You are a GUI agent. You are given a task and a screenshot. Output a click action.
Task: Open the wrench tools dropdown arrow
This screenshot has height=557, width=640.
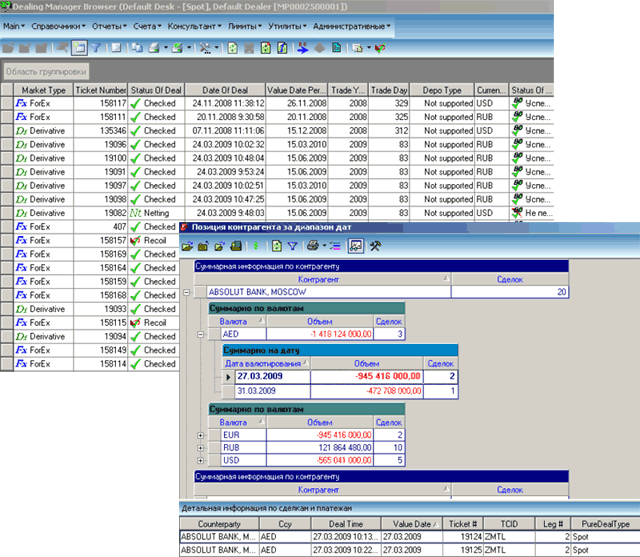point(216,48)
